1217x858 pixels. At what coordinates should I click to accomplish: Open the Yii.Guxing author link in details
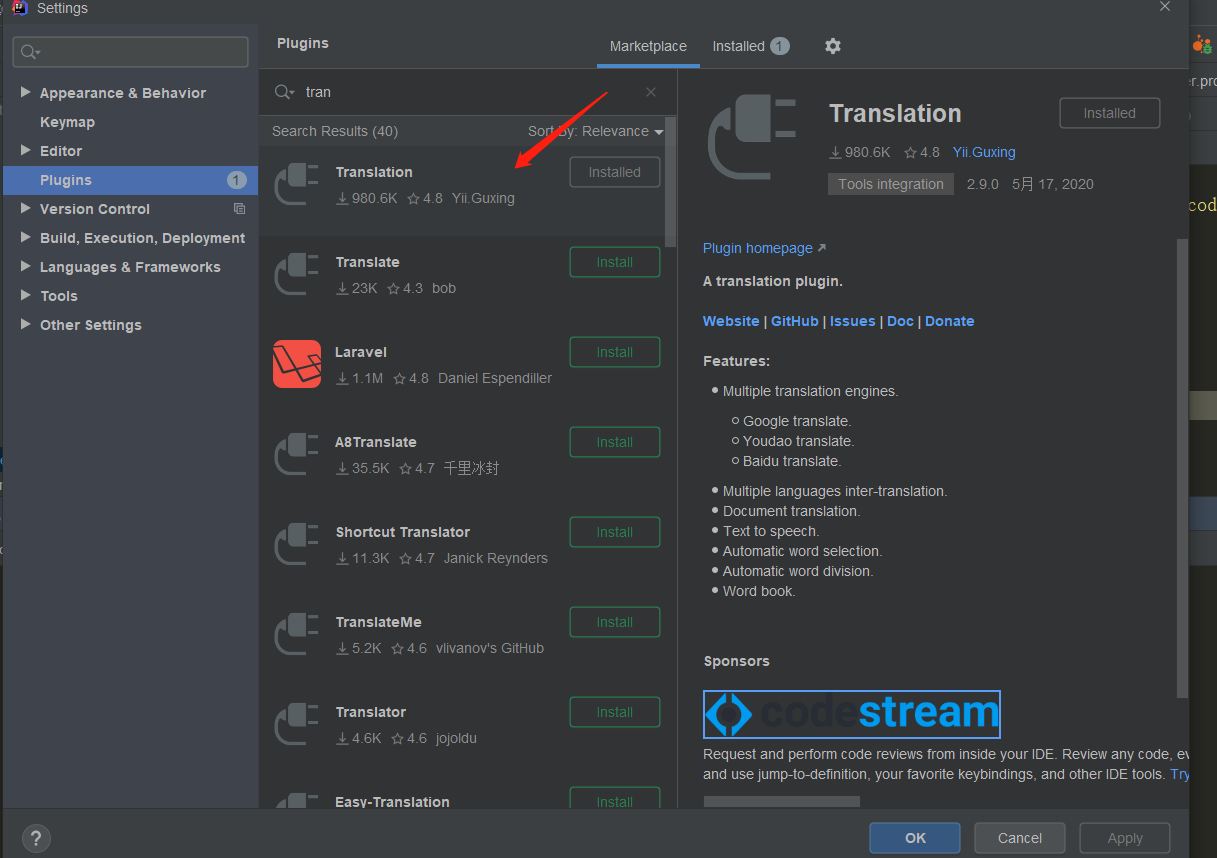coord(984,152)
